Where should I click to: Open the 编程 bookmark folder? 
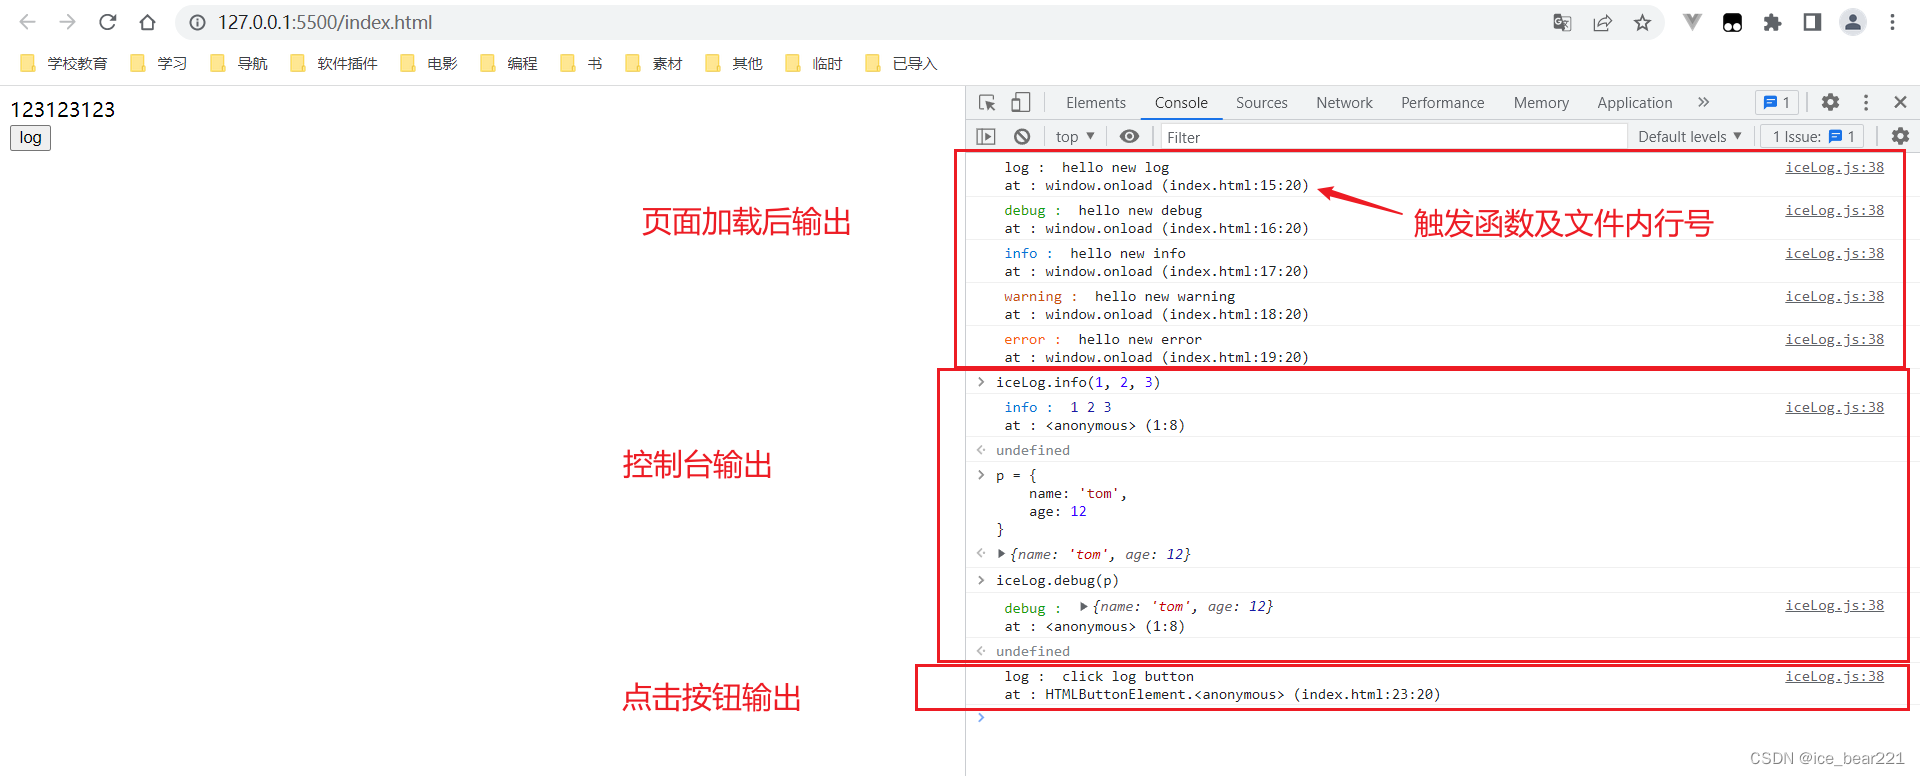coord(509,63)
